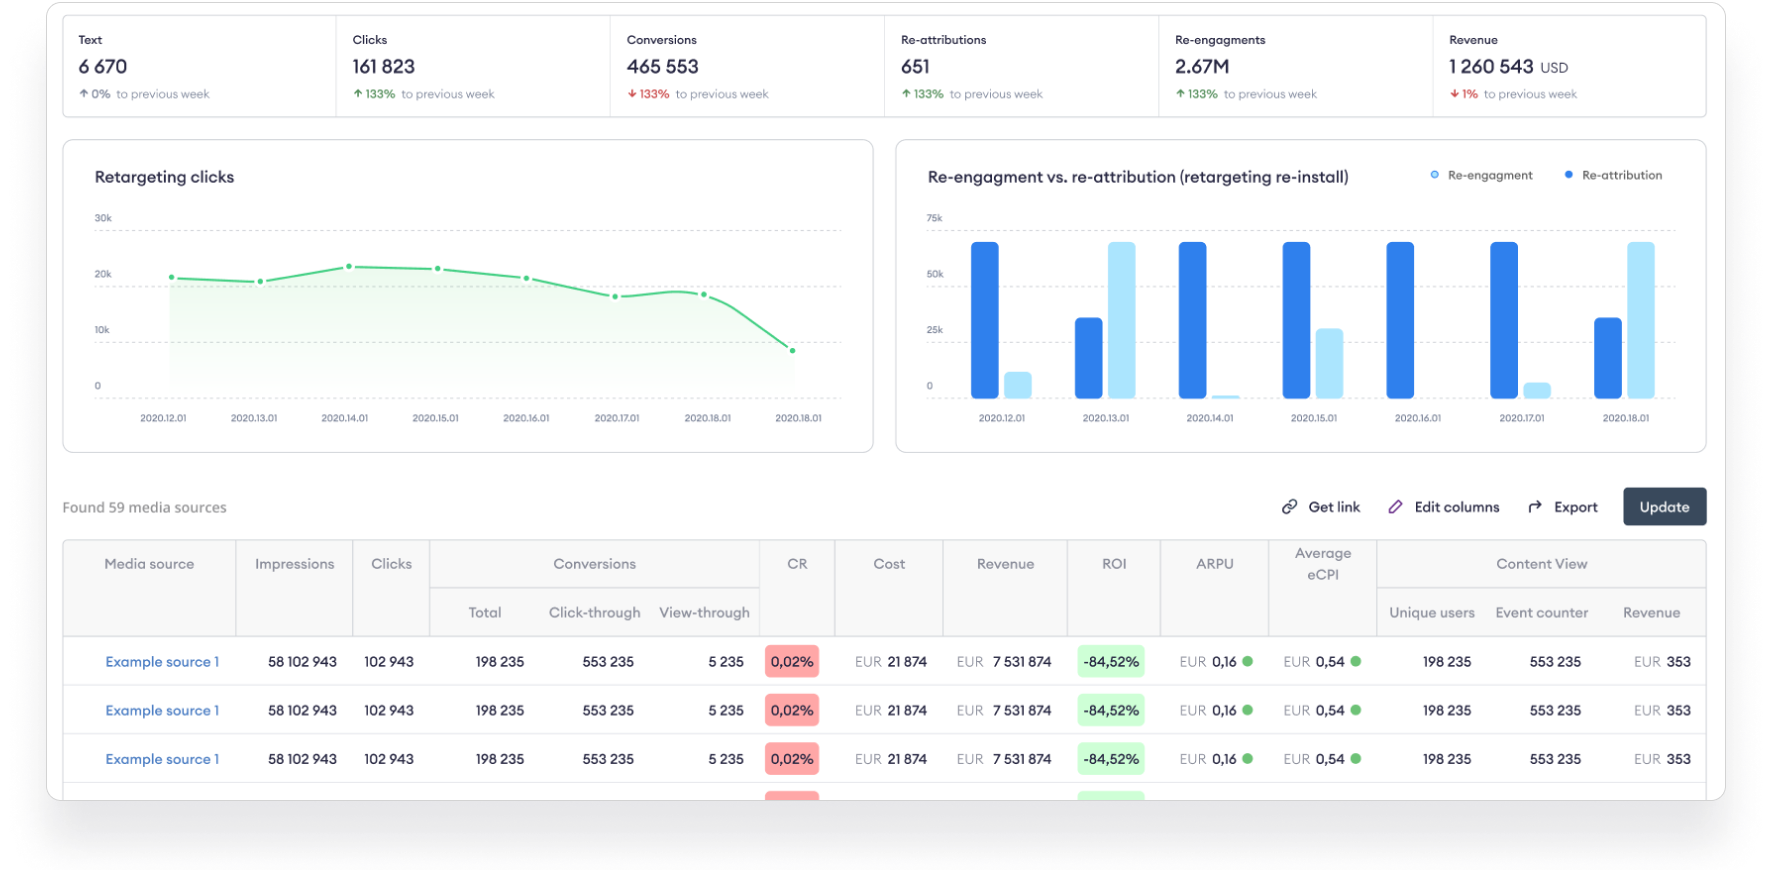Click first row's green ARPU status dot
The width and height of the screenshot is (1772, 870).
click(x=1247, y=661)
